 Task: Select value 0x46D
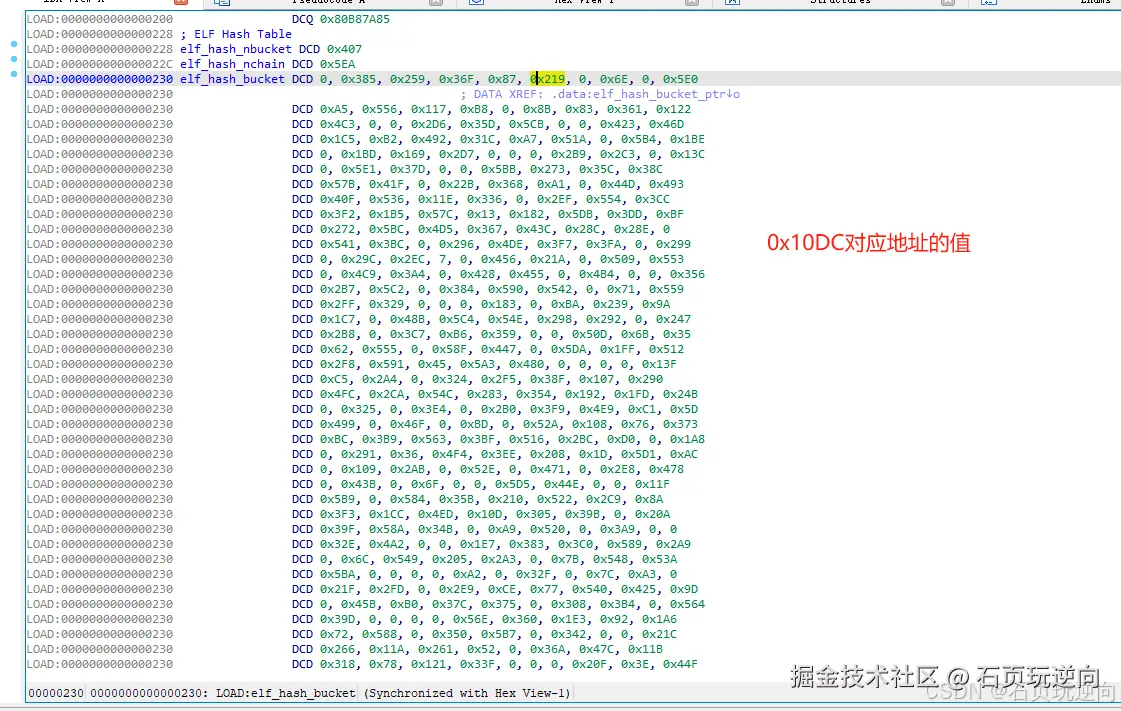(x=666, y=124)
